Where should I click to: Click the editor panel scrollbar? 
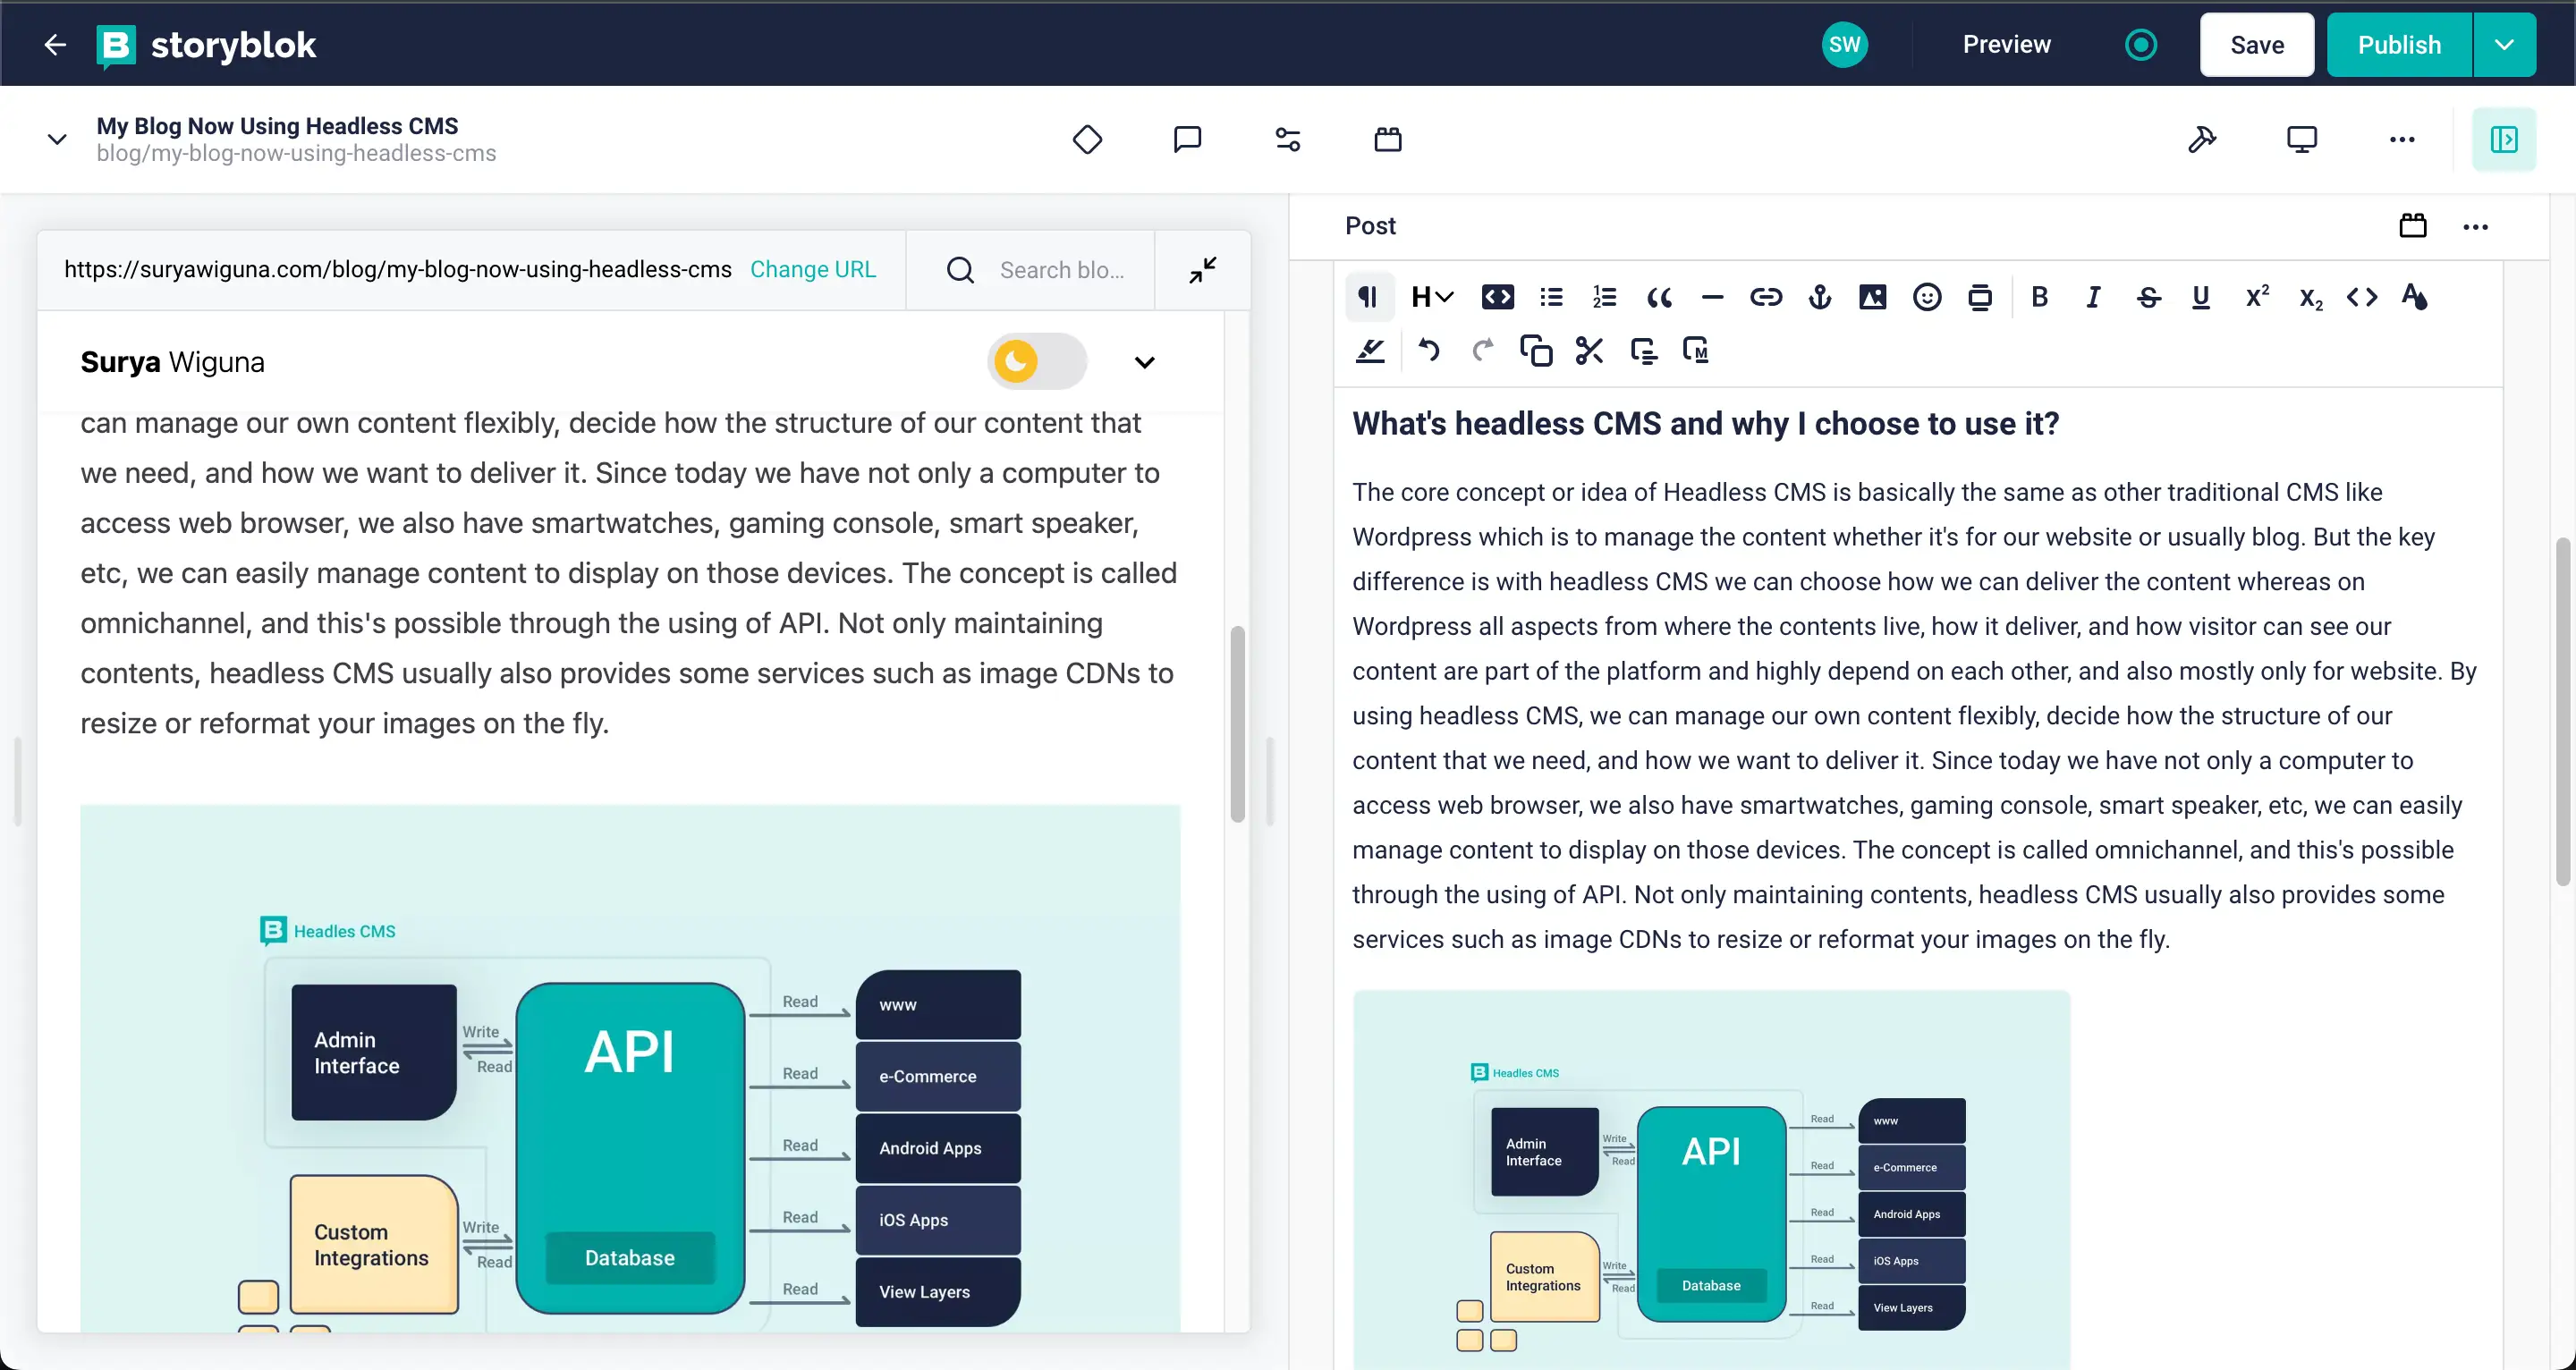coord(2562,711)
